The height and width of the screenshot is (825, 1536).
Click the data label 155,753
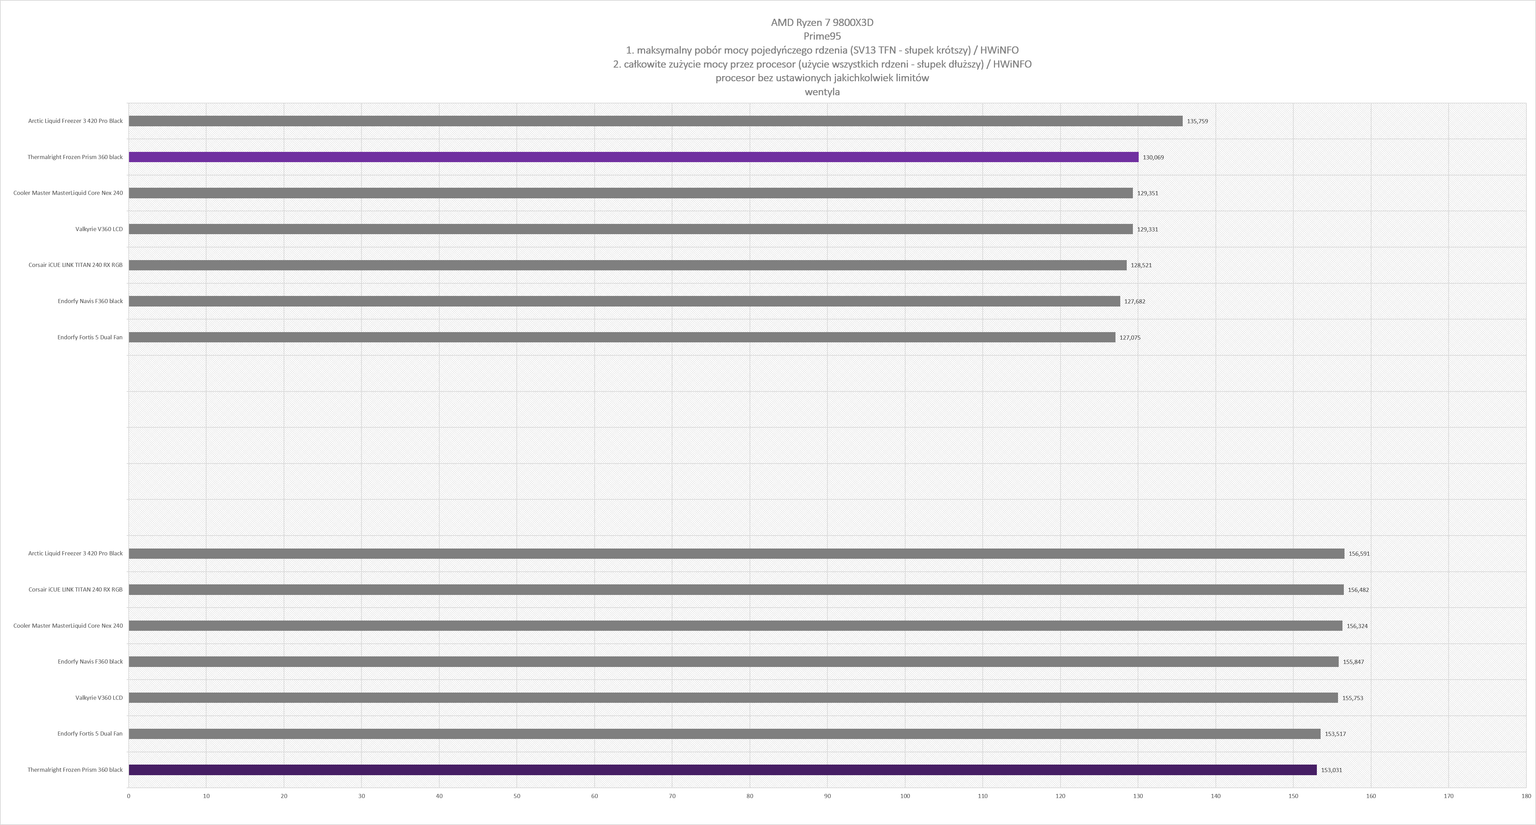click(x=1352, y=698)
